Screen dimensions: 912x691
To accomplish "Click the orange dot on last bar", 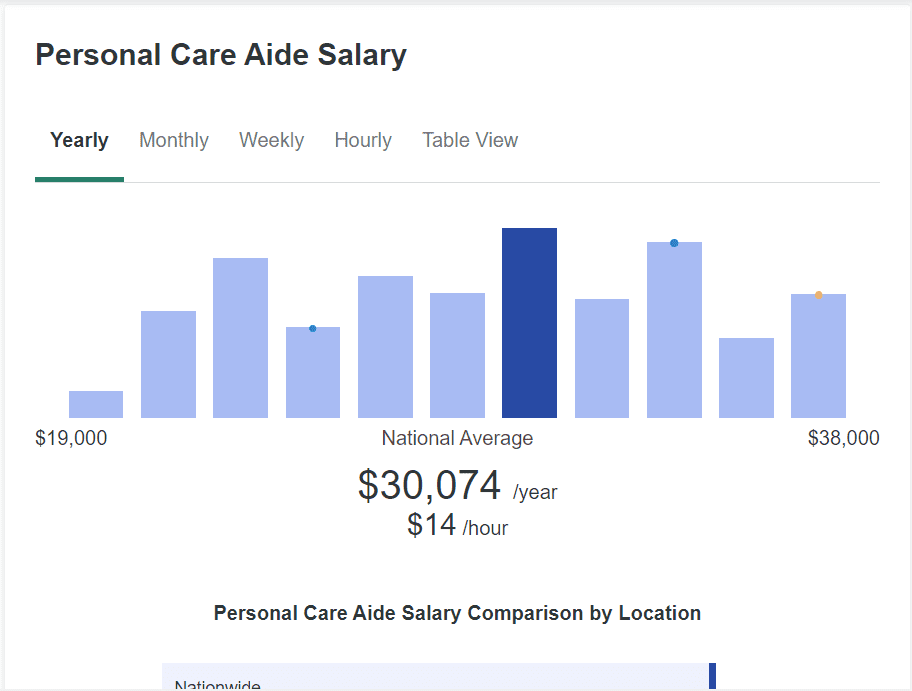I will [818, 295].
